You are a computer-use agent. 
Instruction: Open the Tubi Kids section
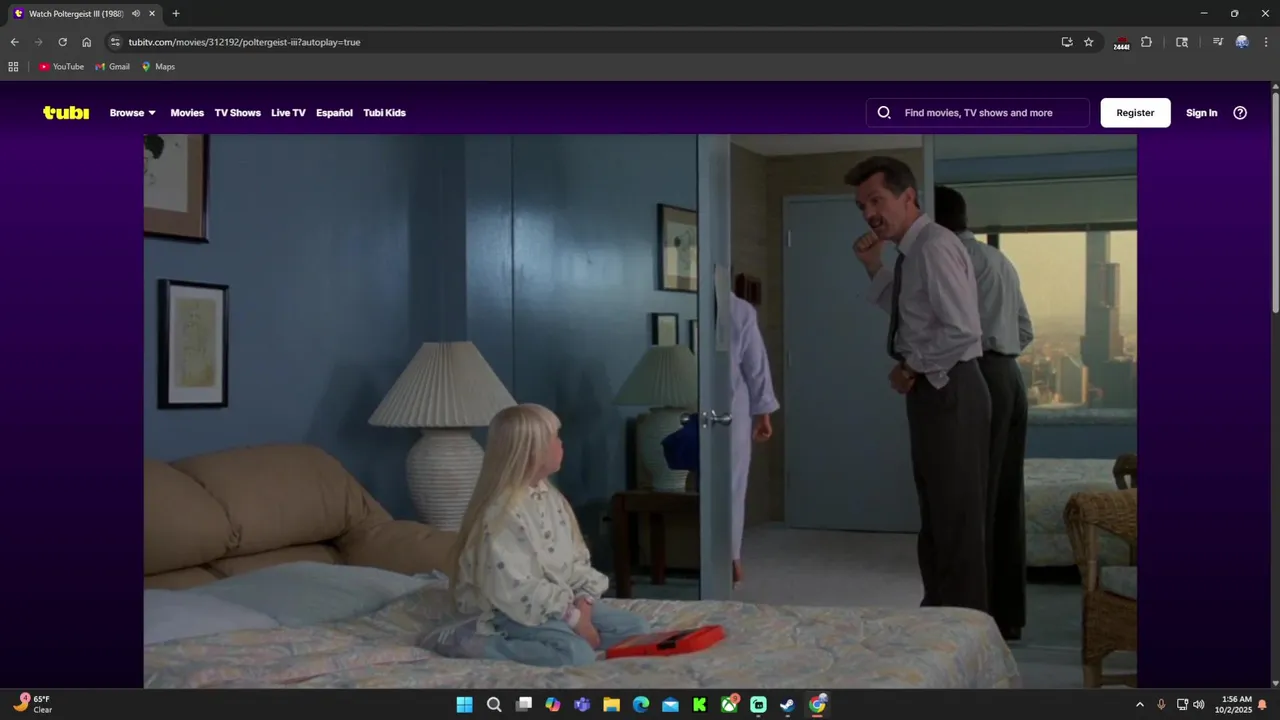(384, 113)
